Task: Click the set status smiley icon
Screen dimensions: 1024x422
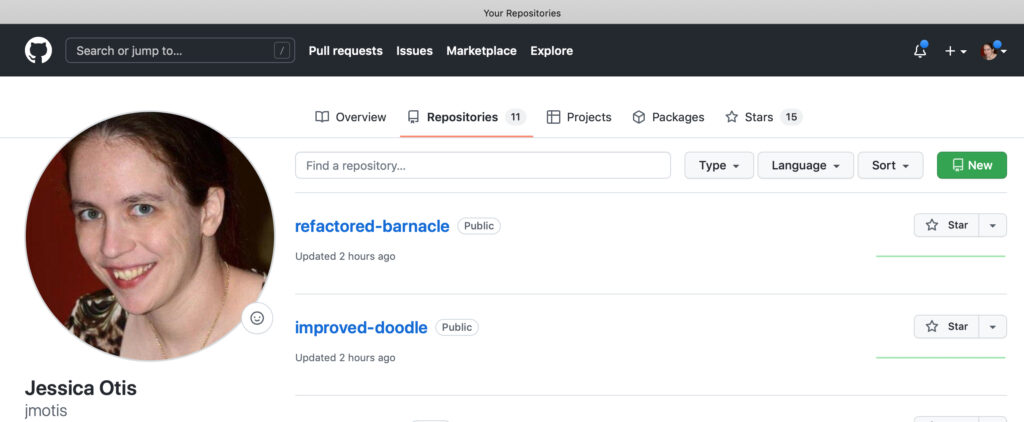Action: [x=257, y=318]
